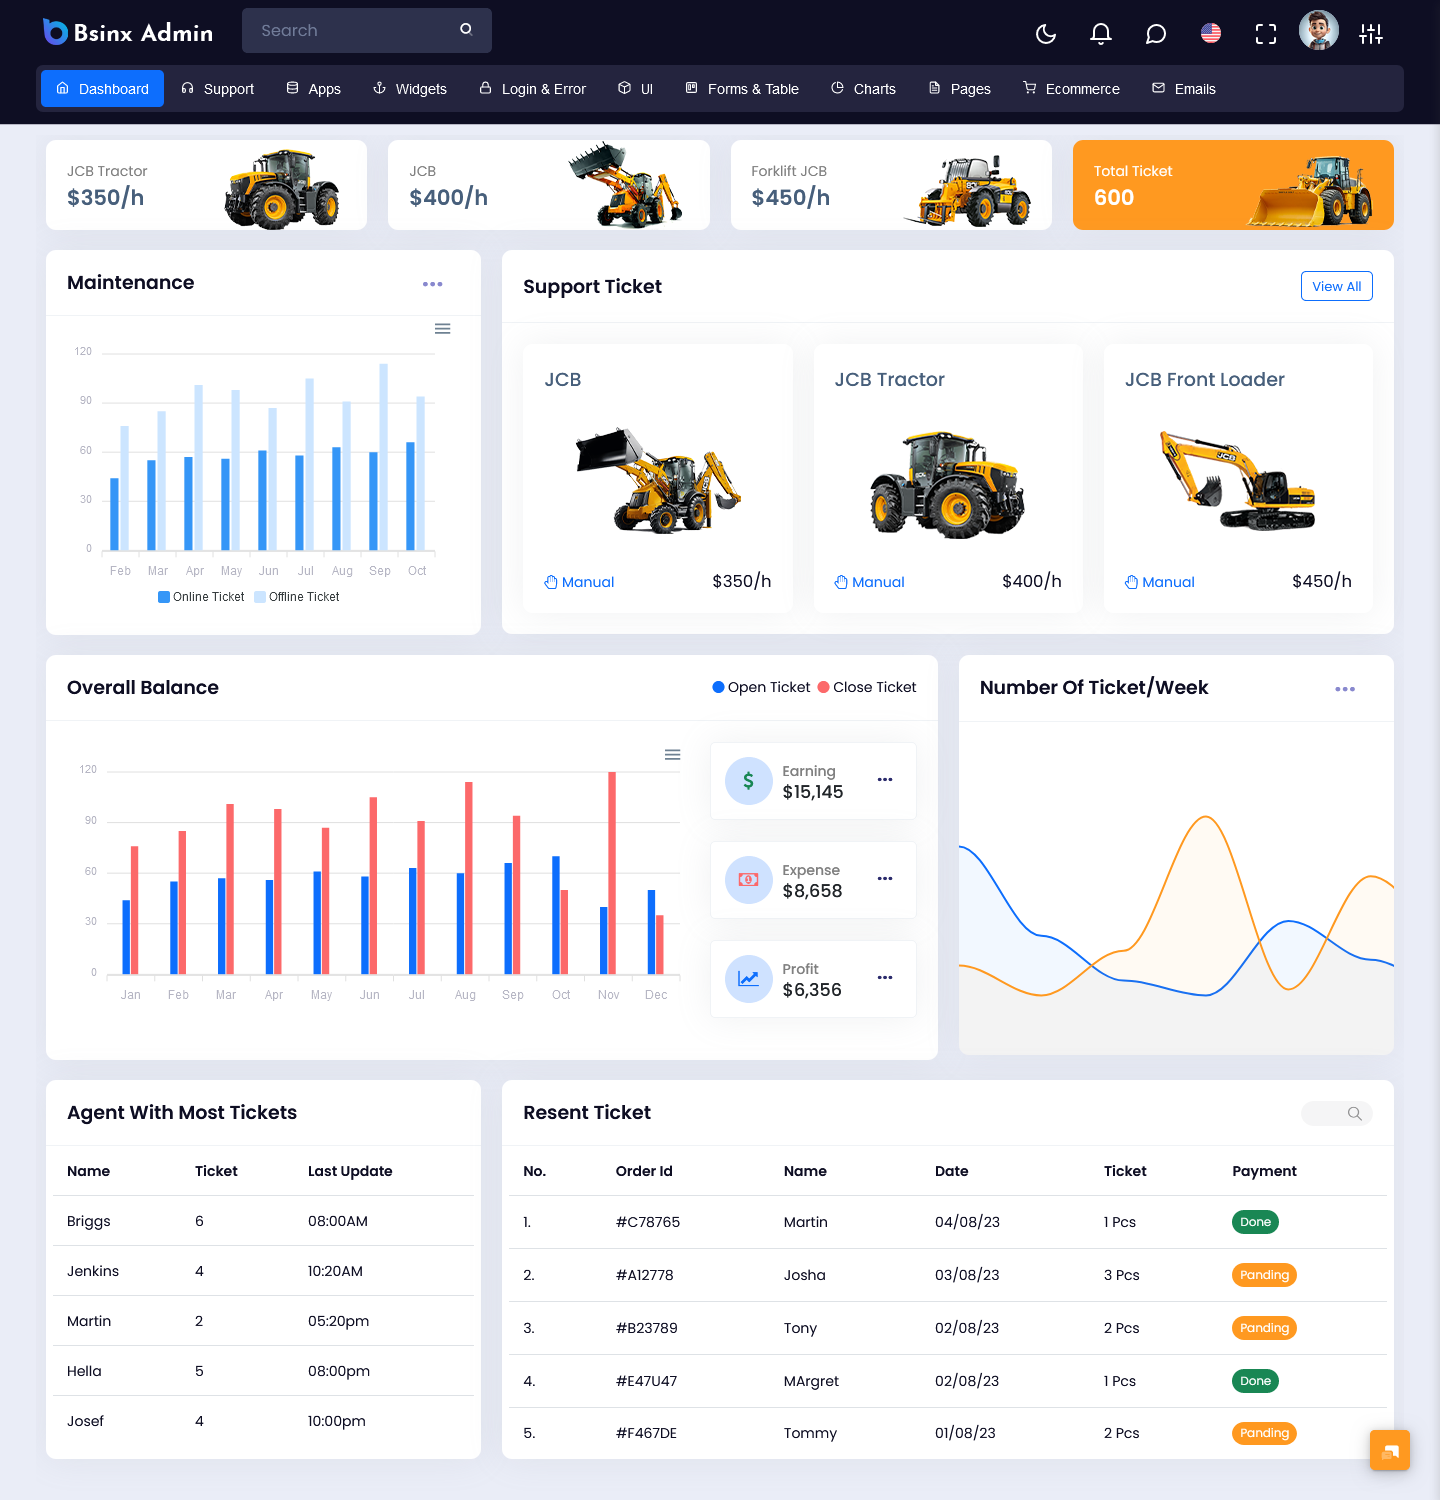This screenshot has height=1500, width=1440.
Task: Click order id #A12778
Action: (645, 1275)
